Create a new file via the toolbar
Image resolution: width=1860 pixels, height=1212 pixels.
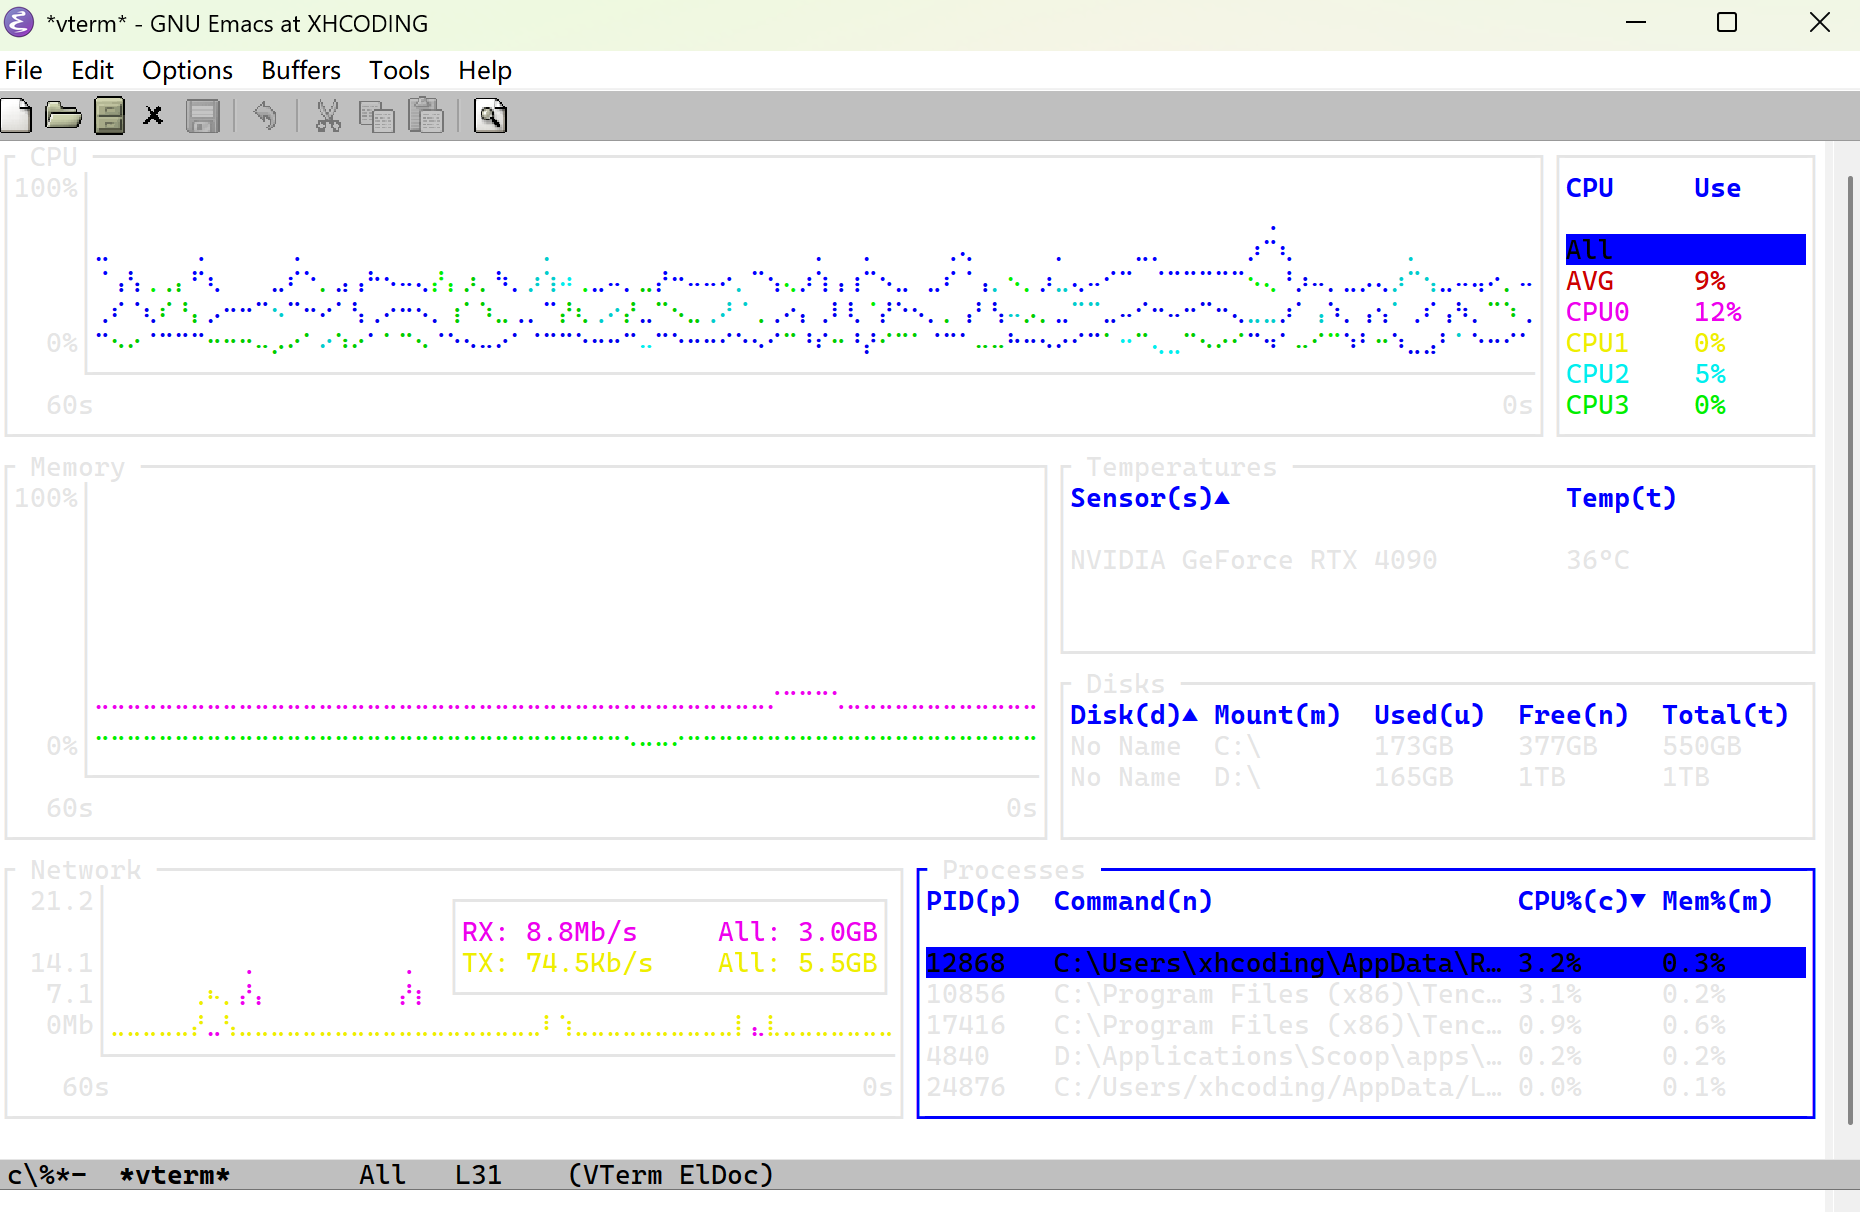(x=17, y=115)
